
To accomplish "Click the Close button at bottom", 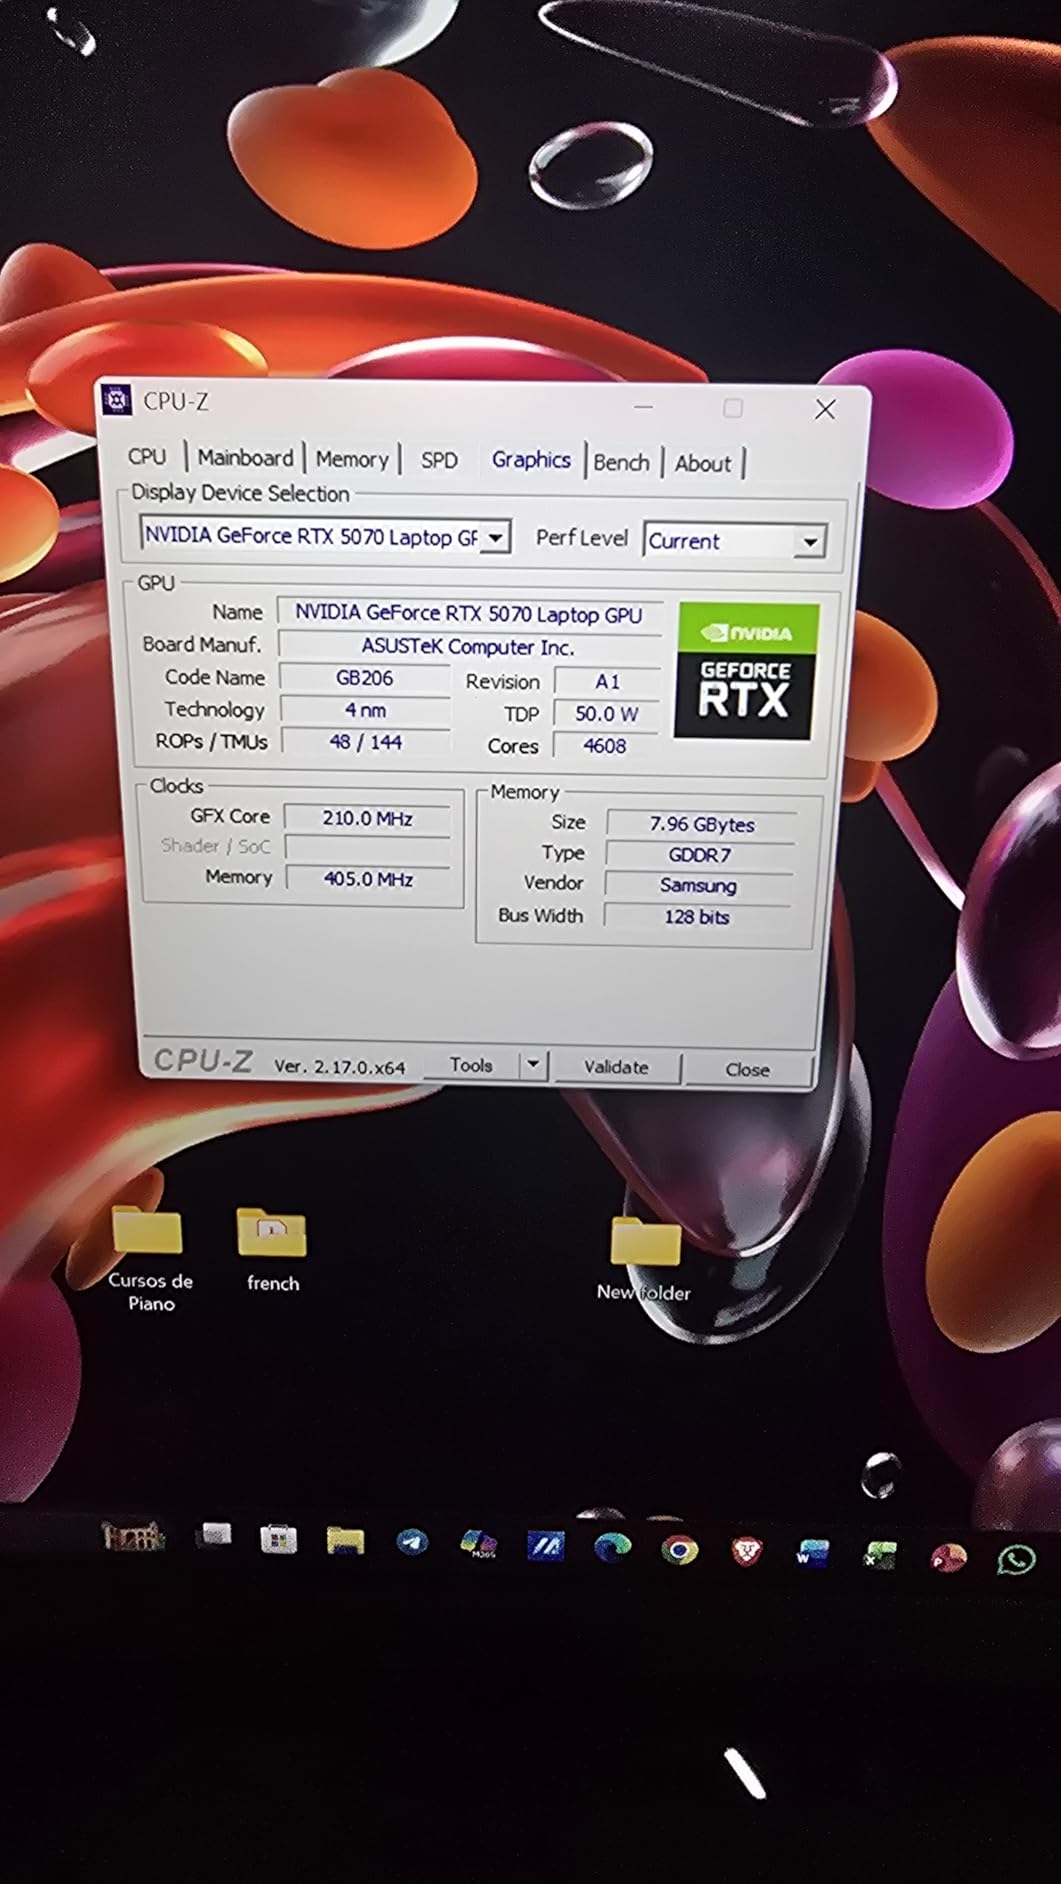I will [747, 1069].
